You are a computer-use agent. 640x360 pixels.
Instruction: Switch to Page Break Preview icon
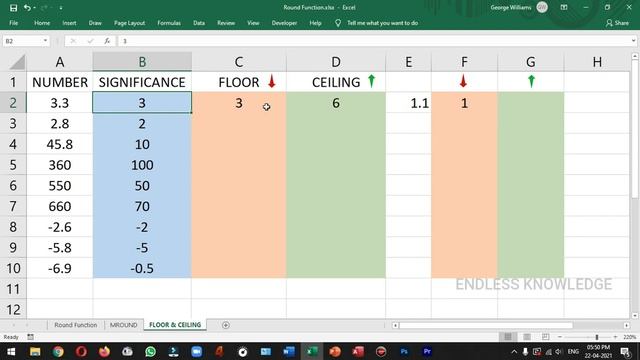click(x=545, y=337)
